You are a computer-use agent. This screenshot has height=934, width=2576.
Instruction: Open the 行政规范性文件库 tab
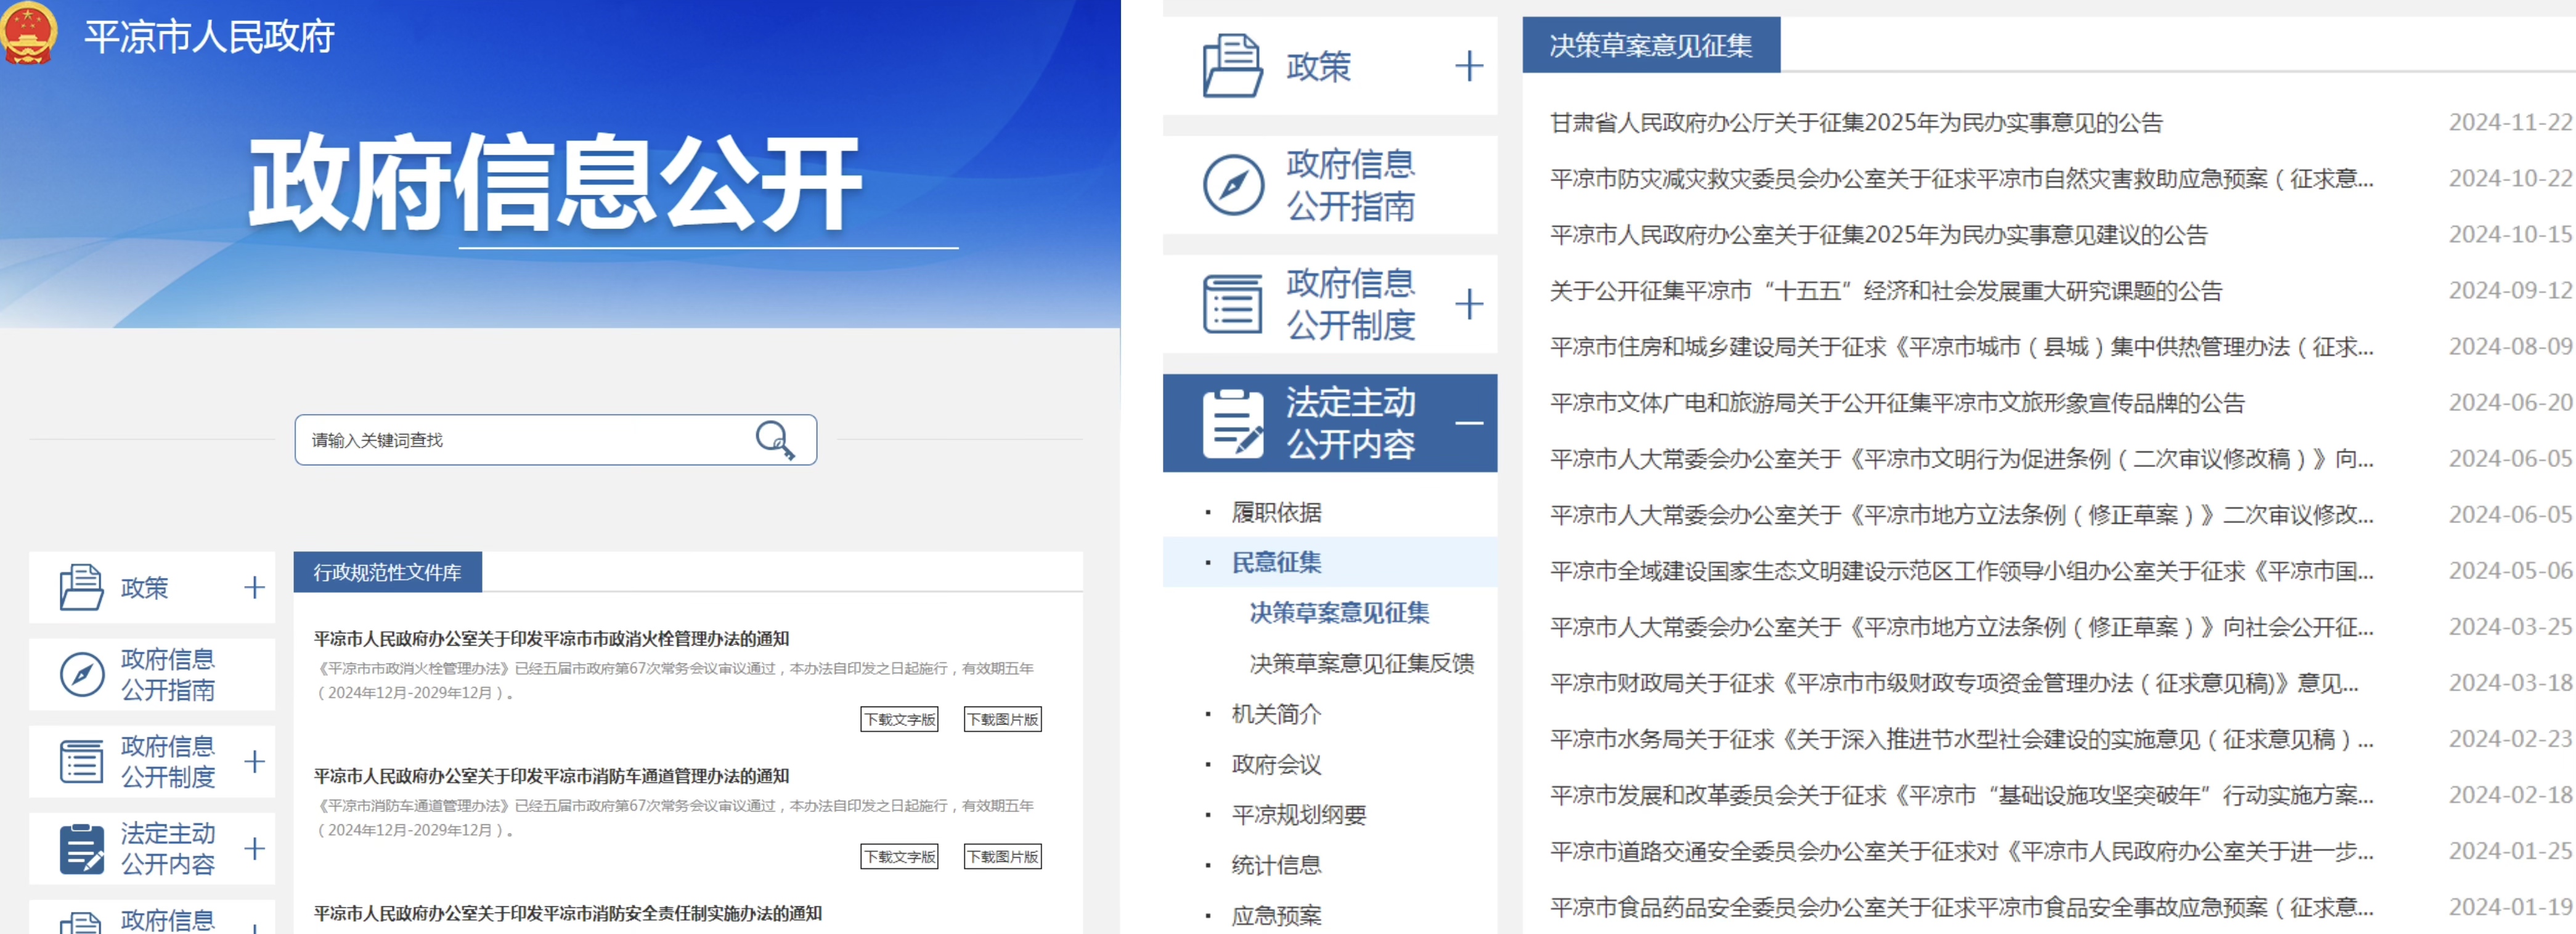pos(387,572)
